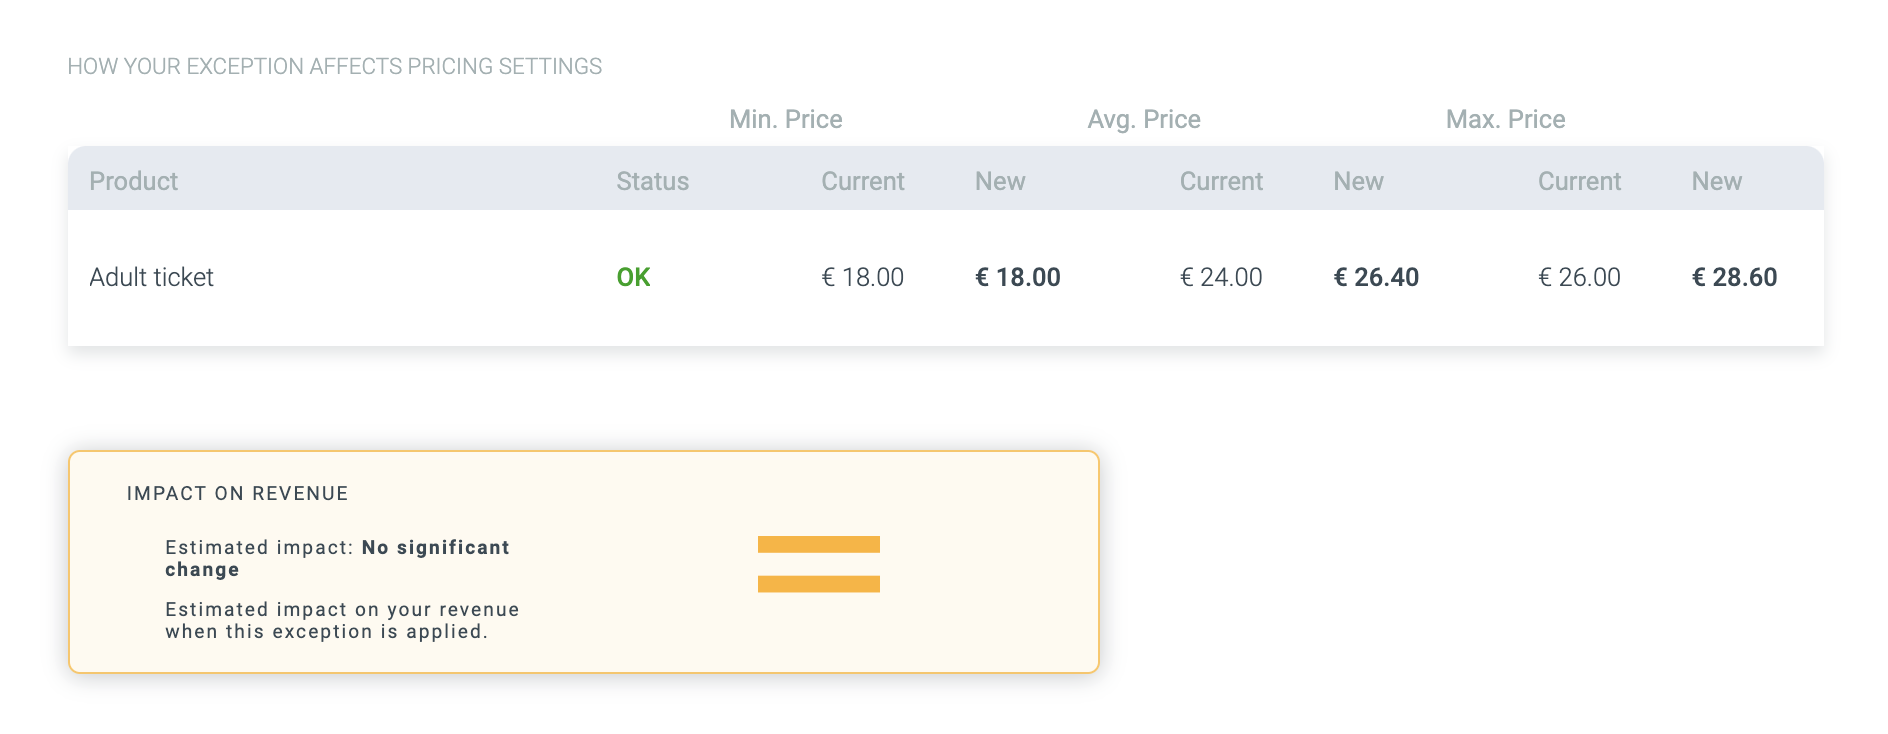Click the new maximum price € 28.60
1888x734 pixels.
coord(1734,278)
